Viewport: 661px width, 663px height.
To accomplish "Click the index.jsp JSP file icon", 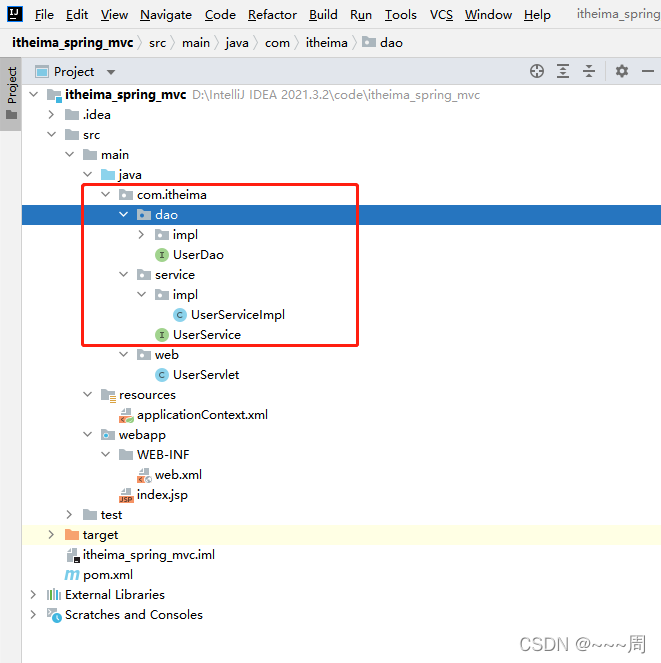I will pos(126,495).
